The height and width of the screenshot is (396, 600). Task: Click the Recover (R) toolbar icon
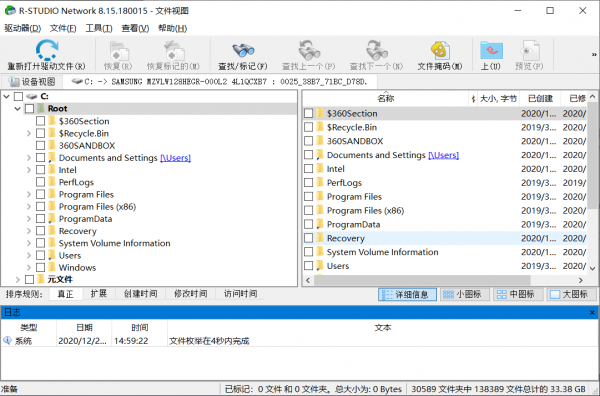(x=119, y=51)
